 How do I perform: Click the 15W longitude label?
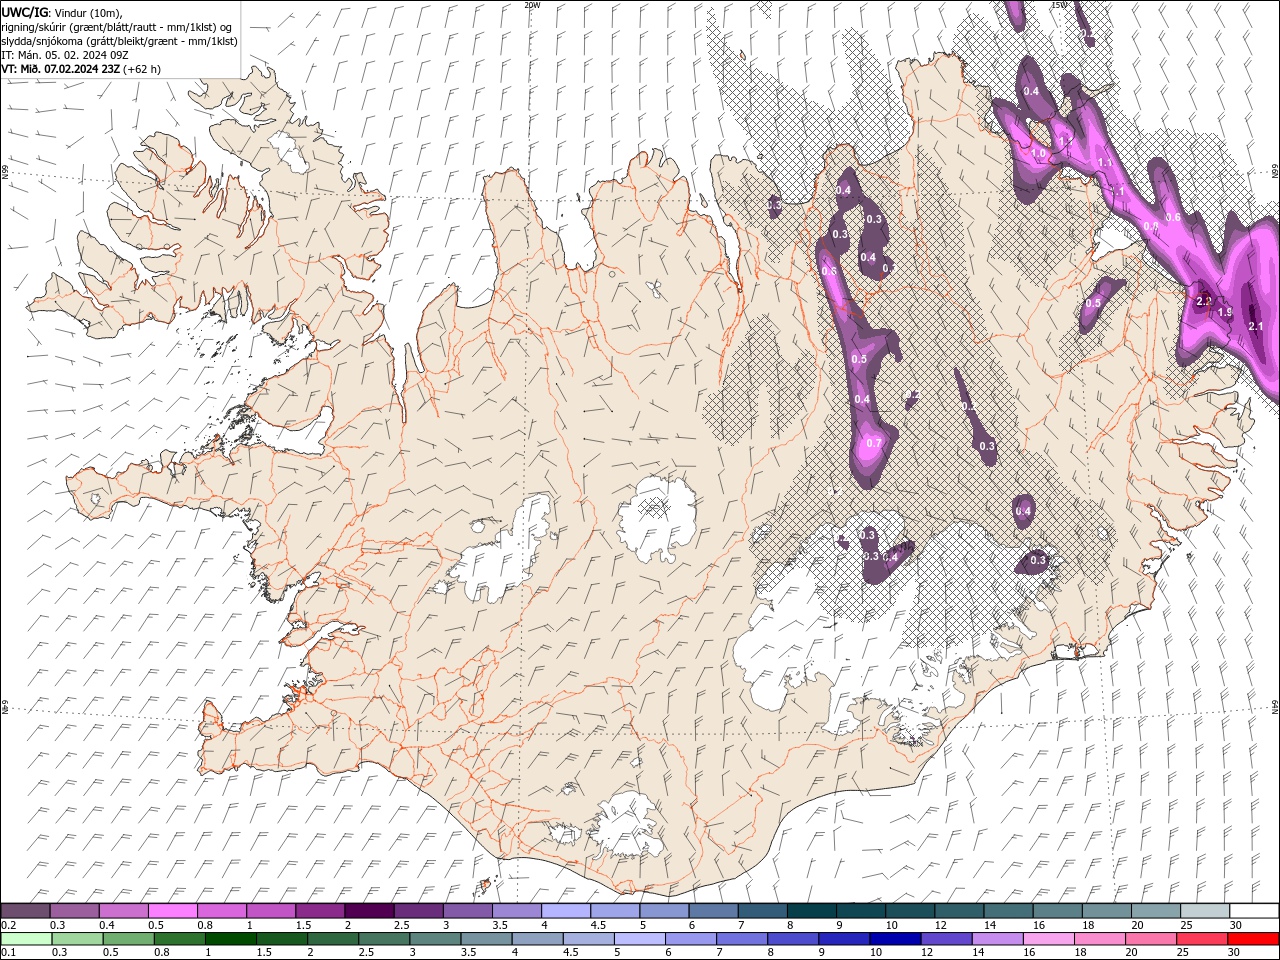[x=1058, y=5]
